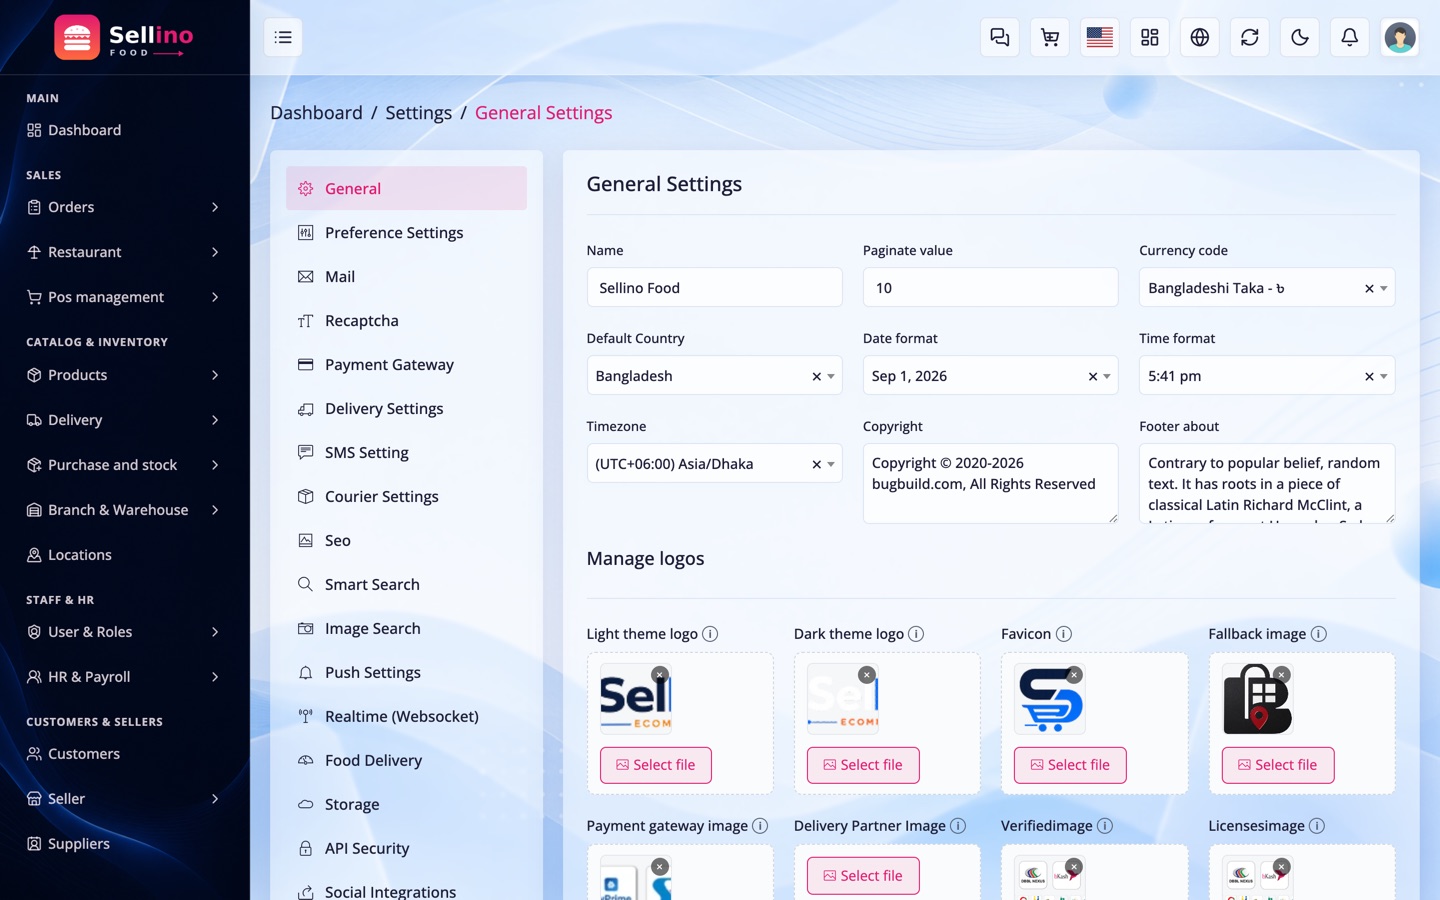The height and width of the screenshot is (900, 1440).
Task: Remove the Dark theme logo image
Action: click(867, 675)
